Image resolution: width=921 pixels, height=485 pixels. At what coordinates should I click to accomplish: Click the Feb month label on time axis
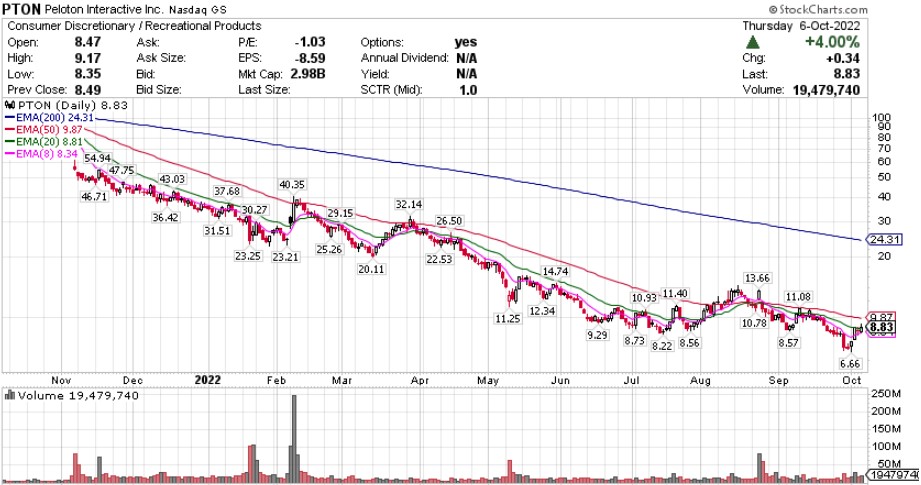click(276, 380)
